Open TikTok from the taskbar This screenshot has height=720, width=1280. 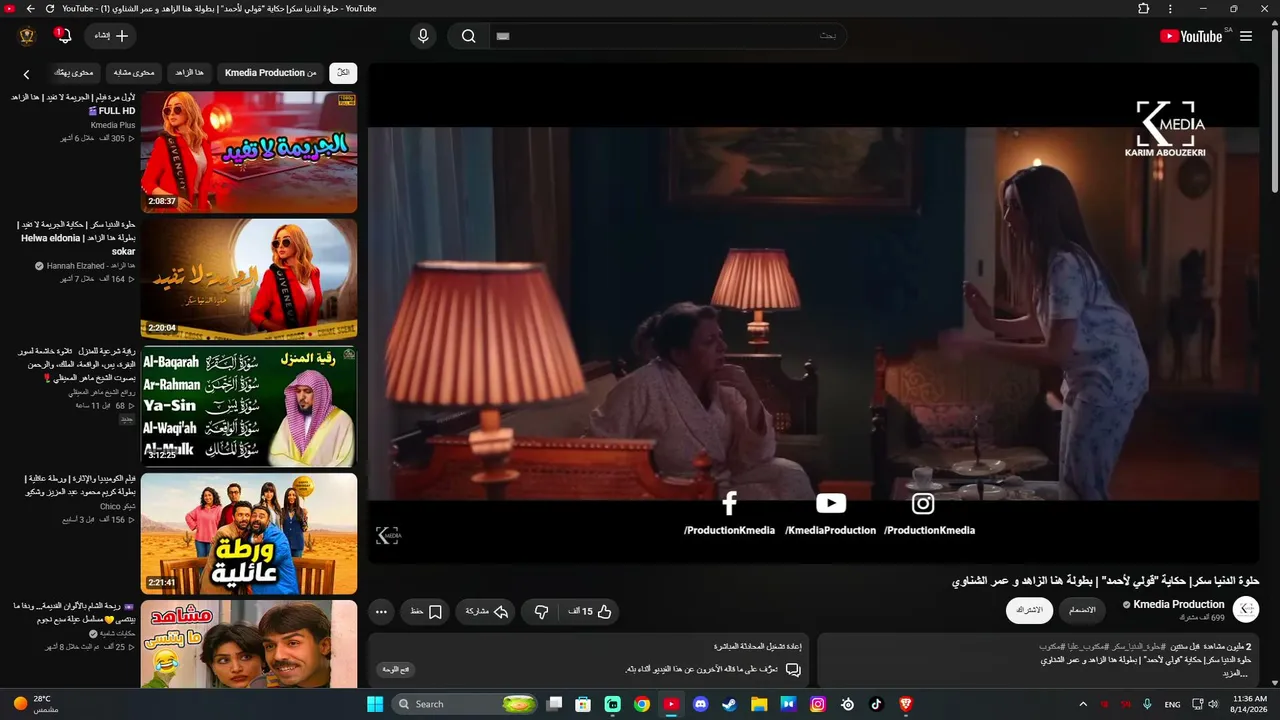pos(877,704)
